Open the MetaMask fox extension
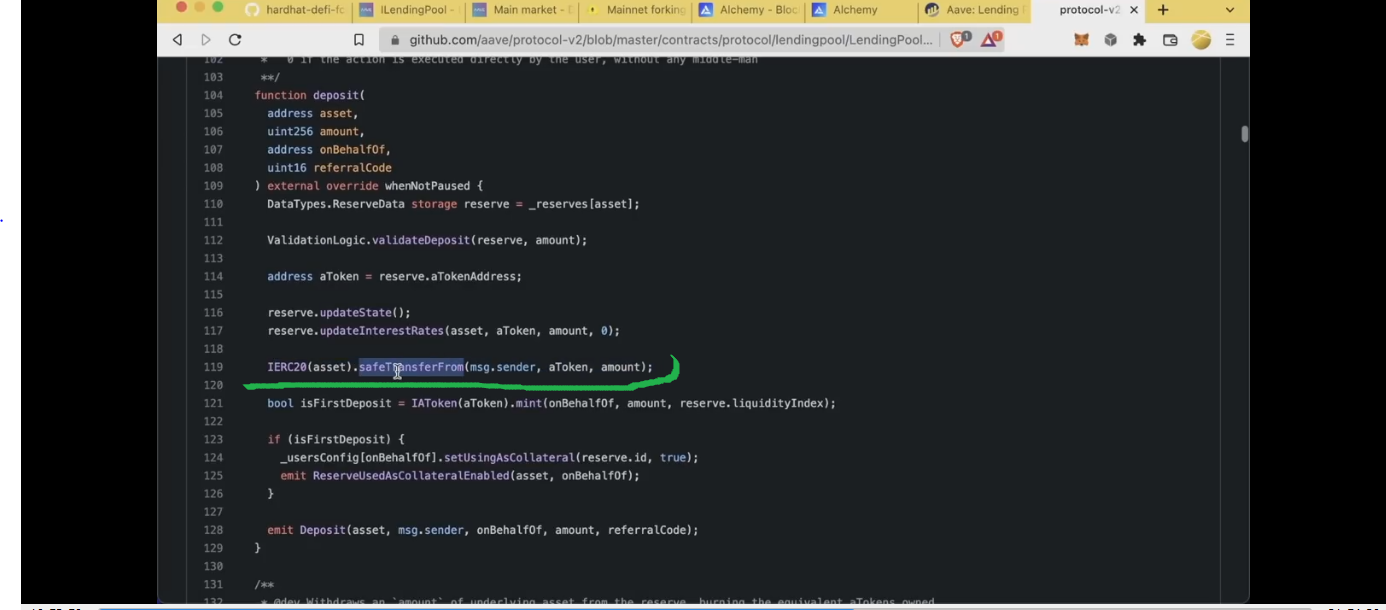 1081,40
